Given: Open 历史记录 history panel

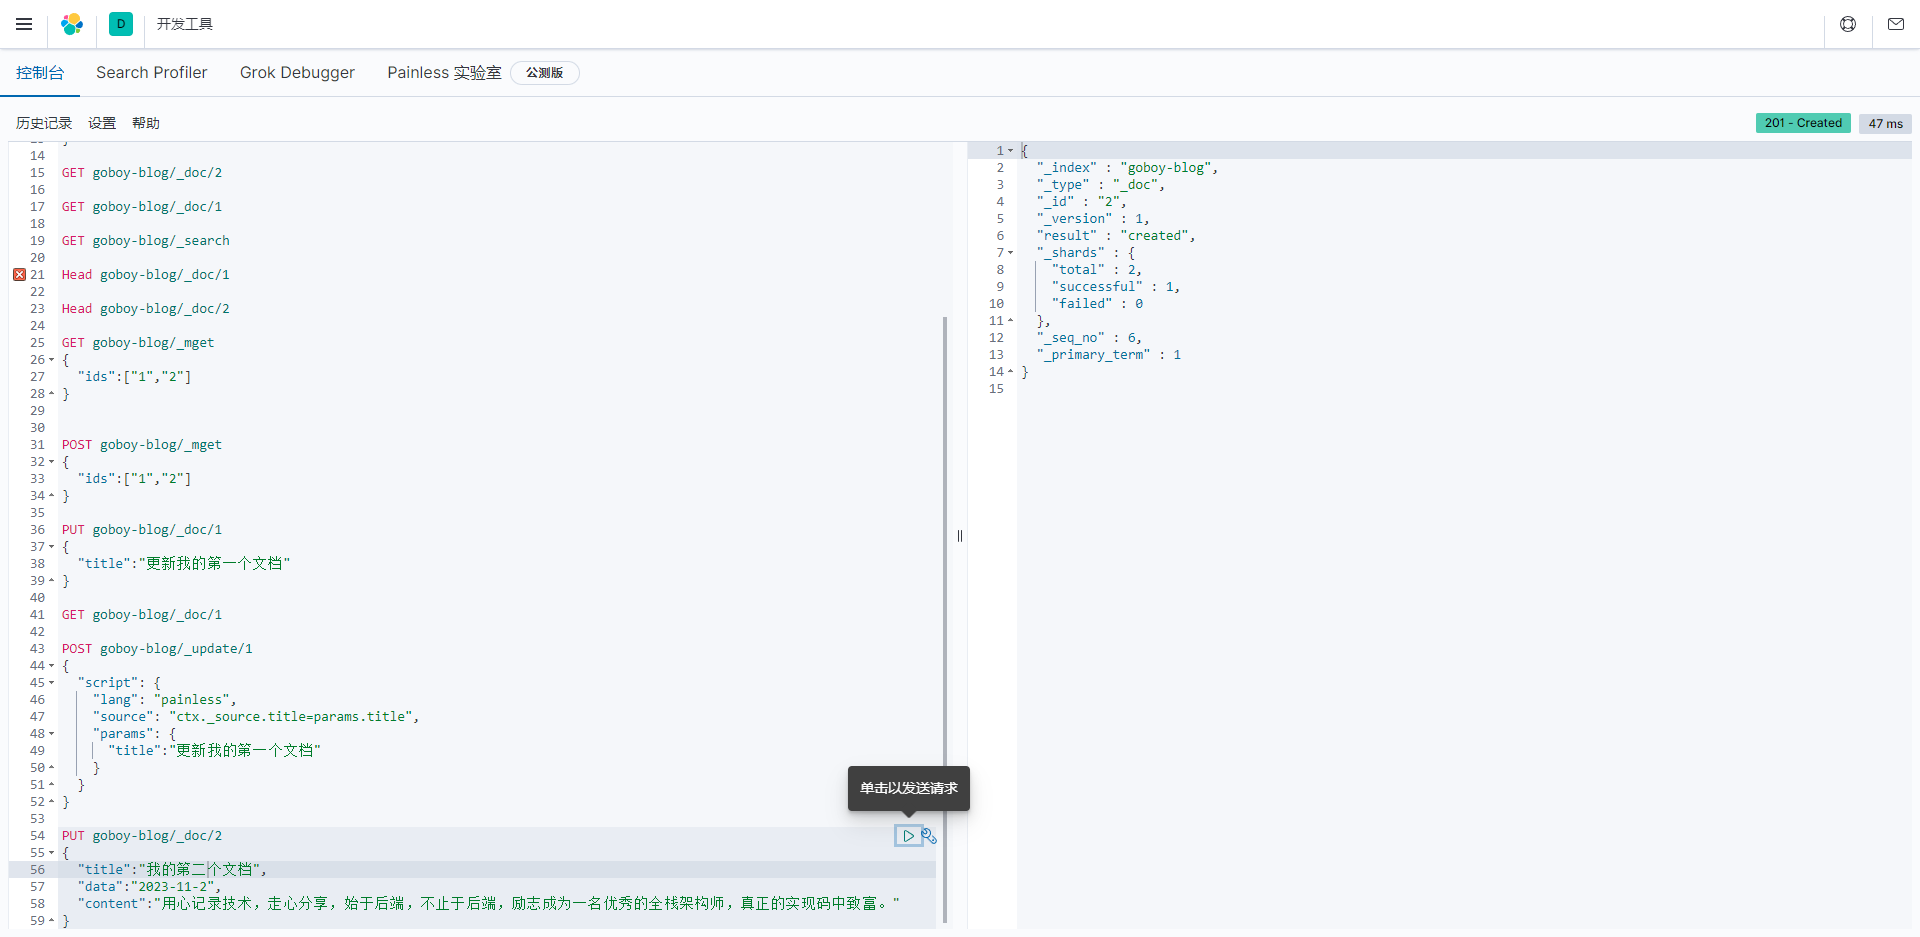Looking at the screenshot, I should click(x=44, y=123).
